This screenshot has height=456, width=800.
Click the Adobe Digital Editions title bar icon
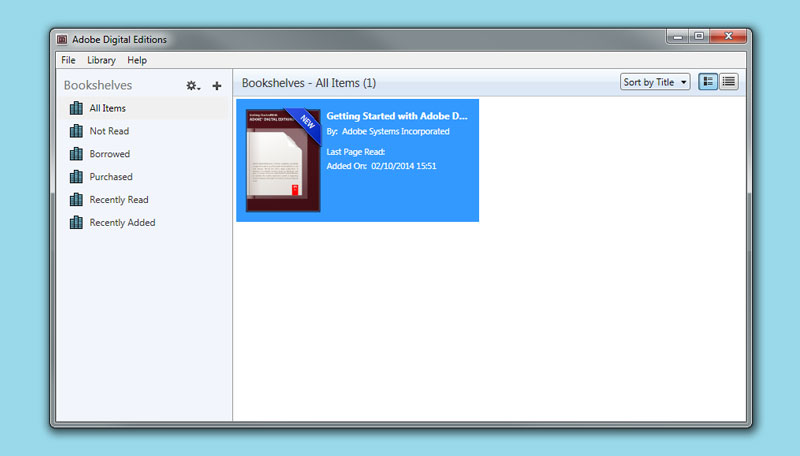(62, 40)
